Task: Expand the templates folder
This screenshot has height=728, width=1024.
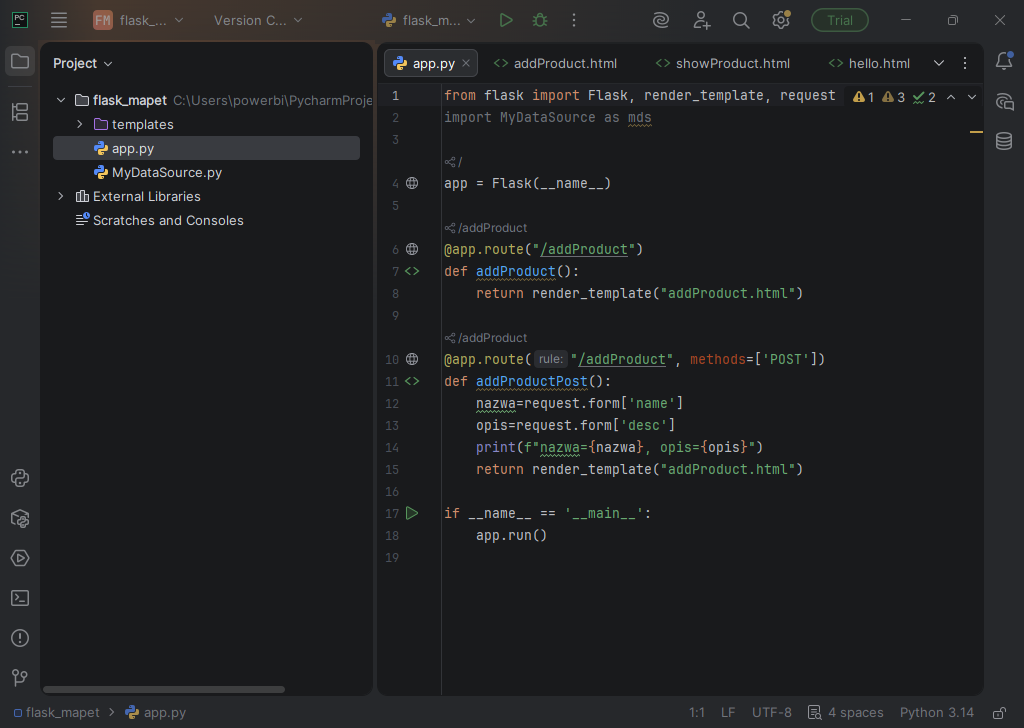Action: (80, 124)
